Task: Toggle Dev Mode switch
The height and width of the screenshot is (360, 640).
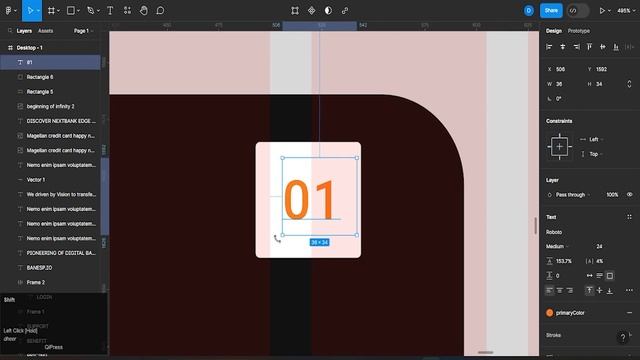Action: 578,11
